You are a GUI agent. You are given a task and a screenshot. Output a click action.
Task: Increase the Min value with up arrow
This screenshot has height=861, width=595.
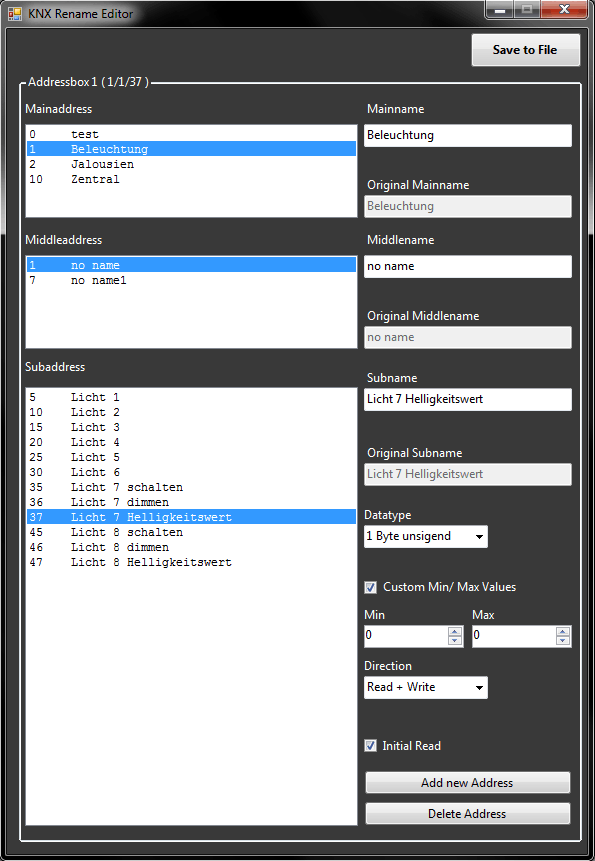[454, 631]
